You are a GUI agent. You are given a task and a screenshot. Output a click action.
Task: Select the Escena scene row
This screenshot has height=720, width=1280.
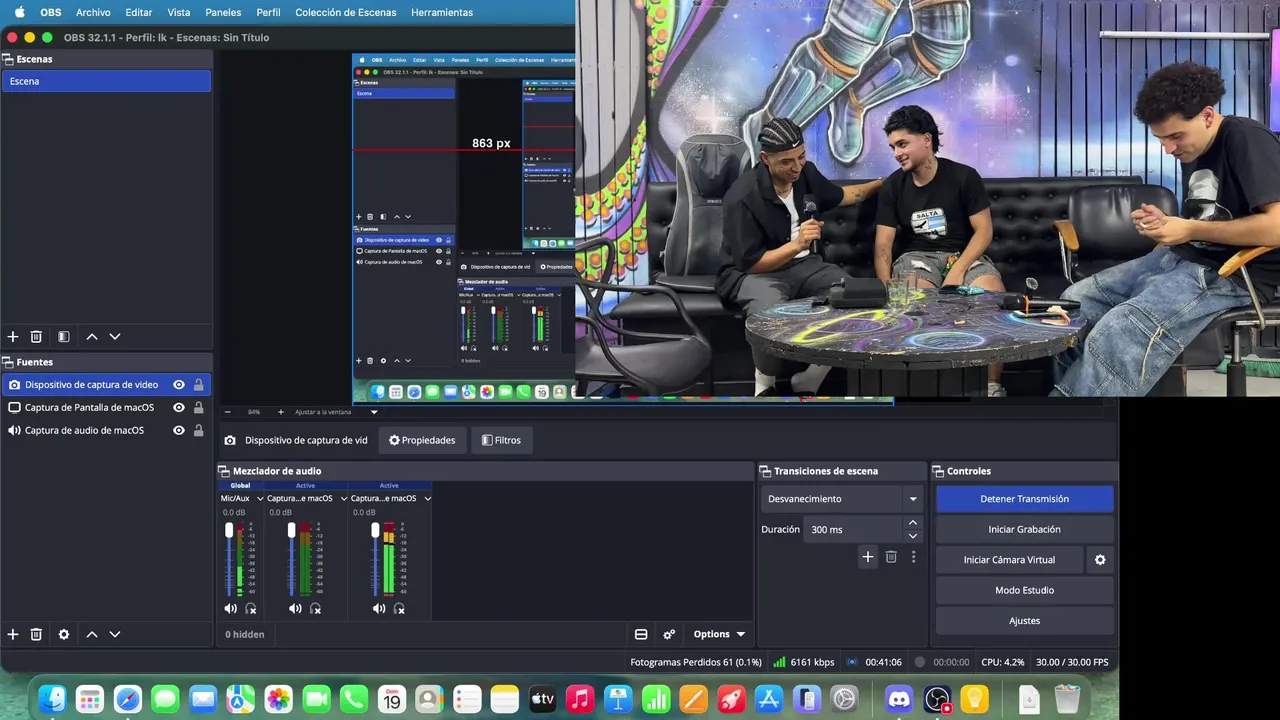106,81
